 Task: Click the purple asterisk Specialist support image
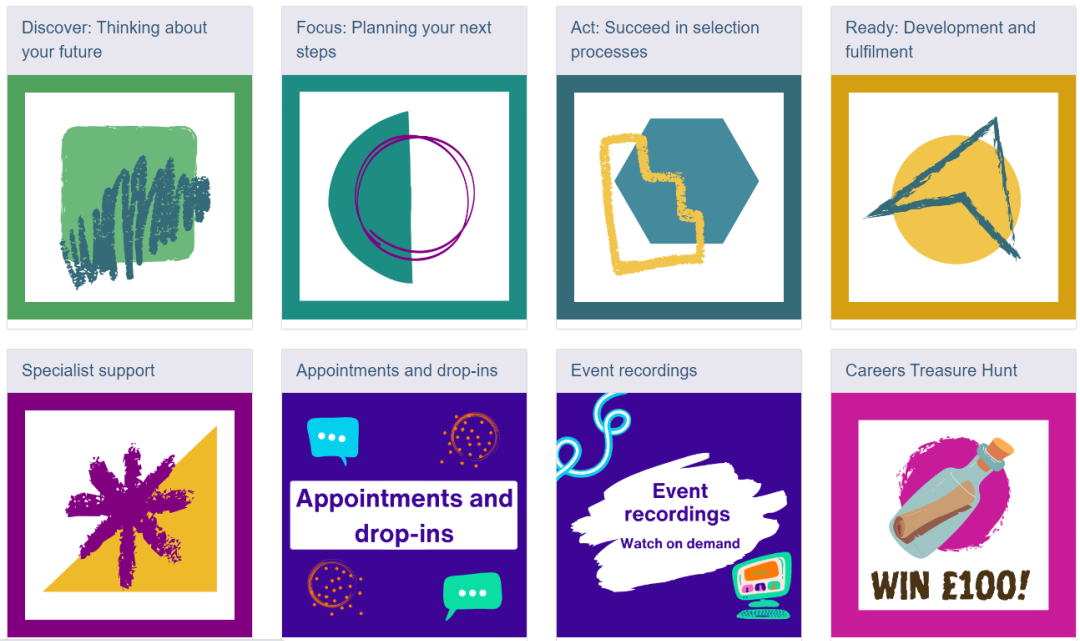(x=129, y=515)
